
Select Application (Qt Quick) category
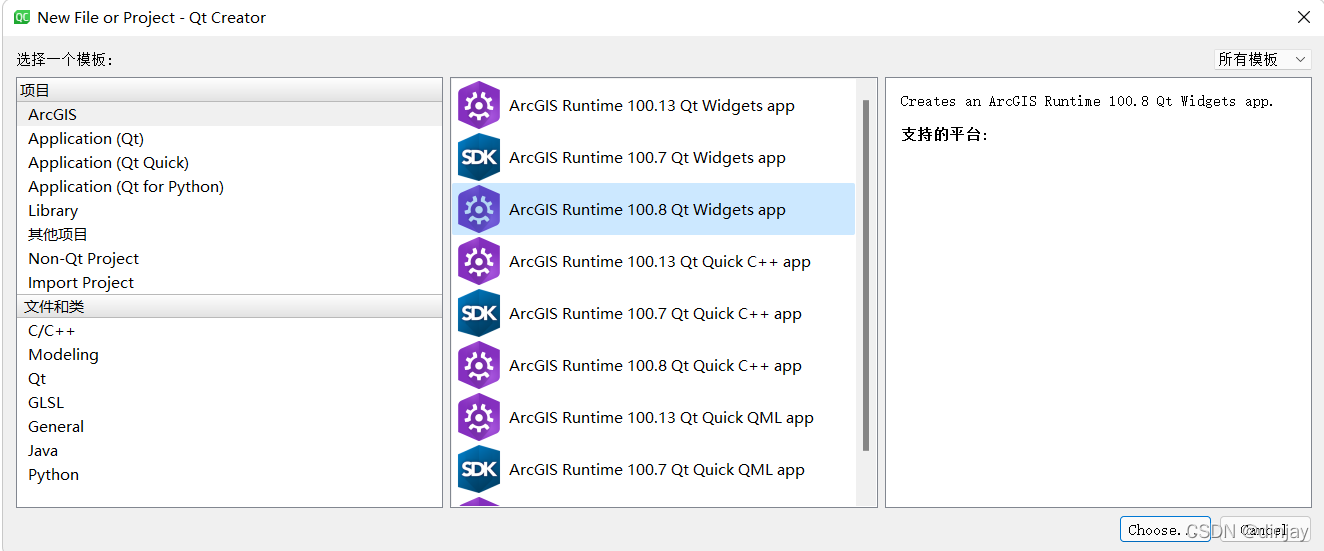pos(229,162)
